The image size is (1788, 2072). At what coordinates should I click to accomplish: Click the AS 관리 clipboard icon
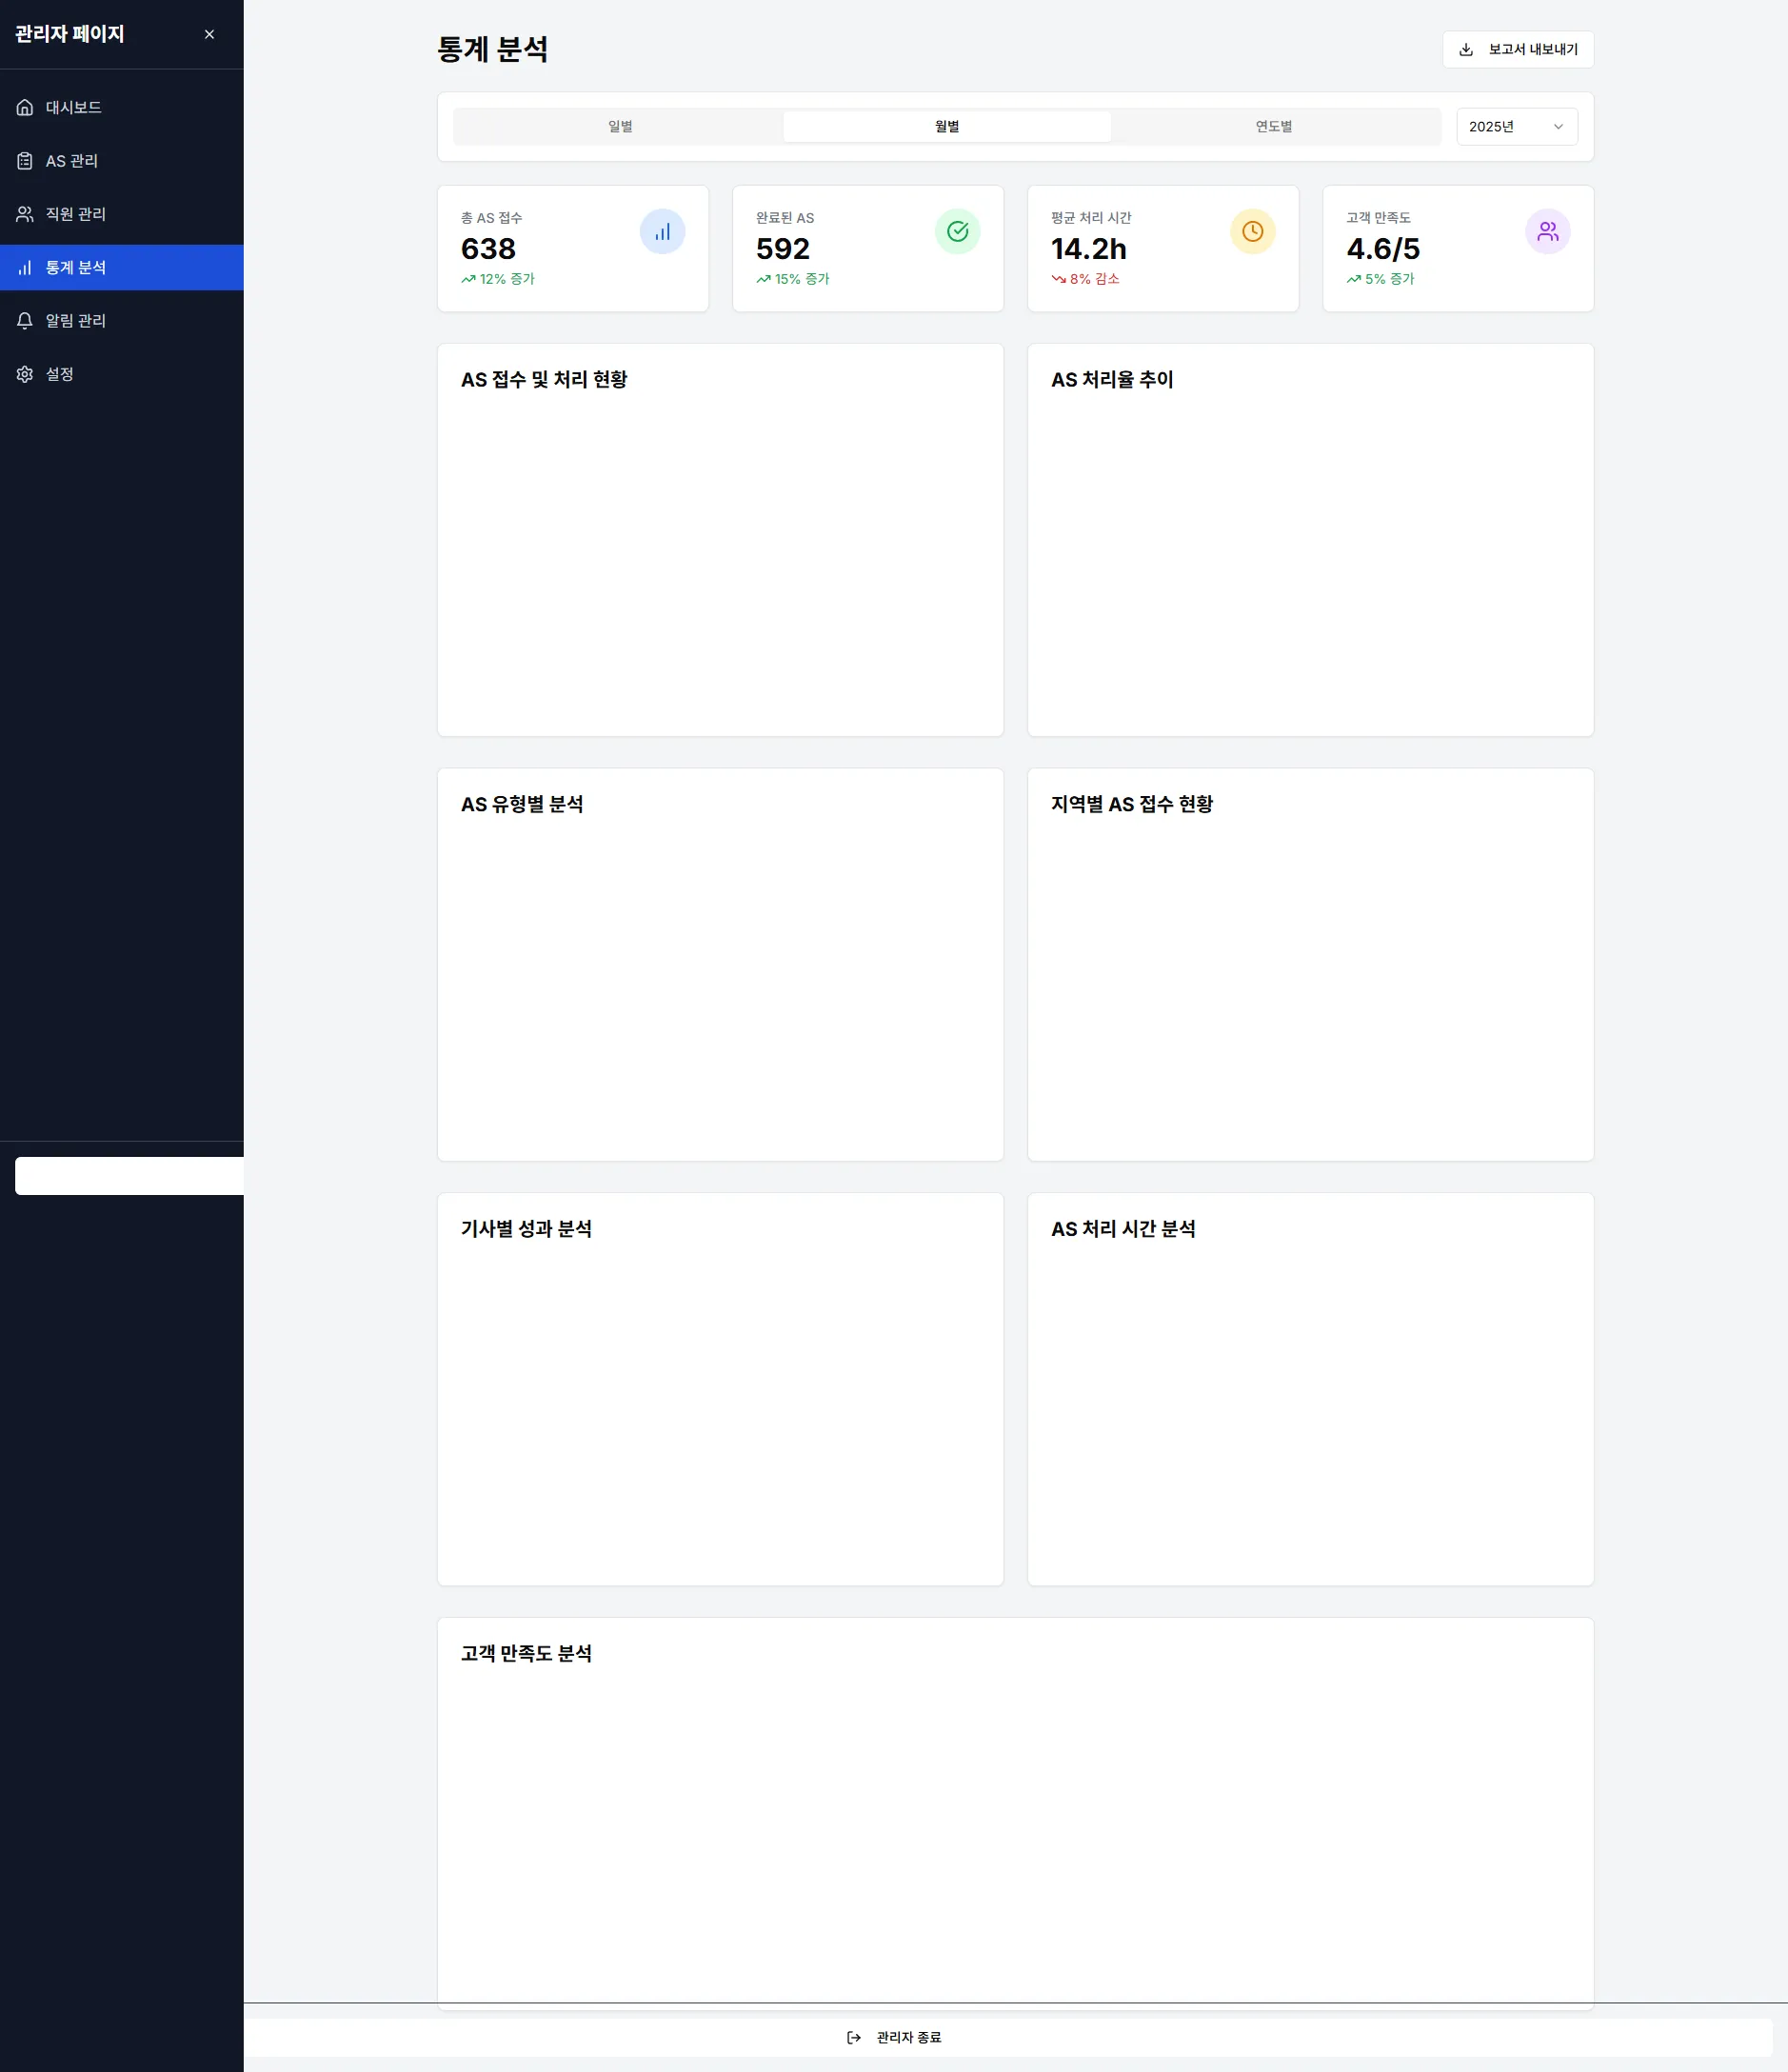pyautogui.click(x=25, y=161)
